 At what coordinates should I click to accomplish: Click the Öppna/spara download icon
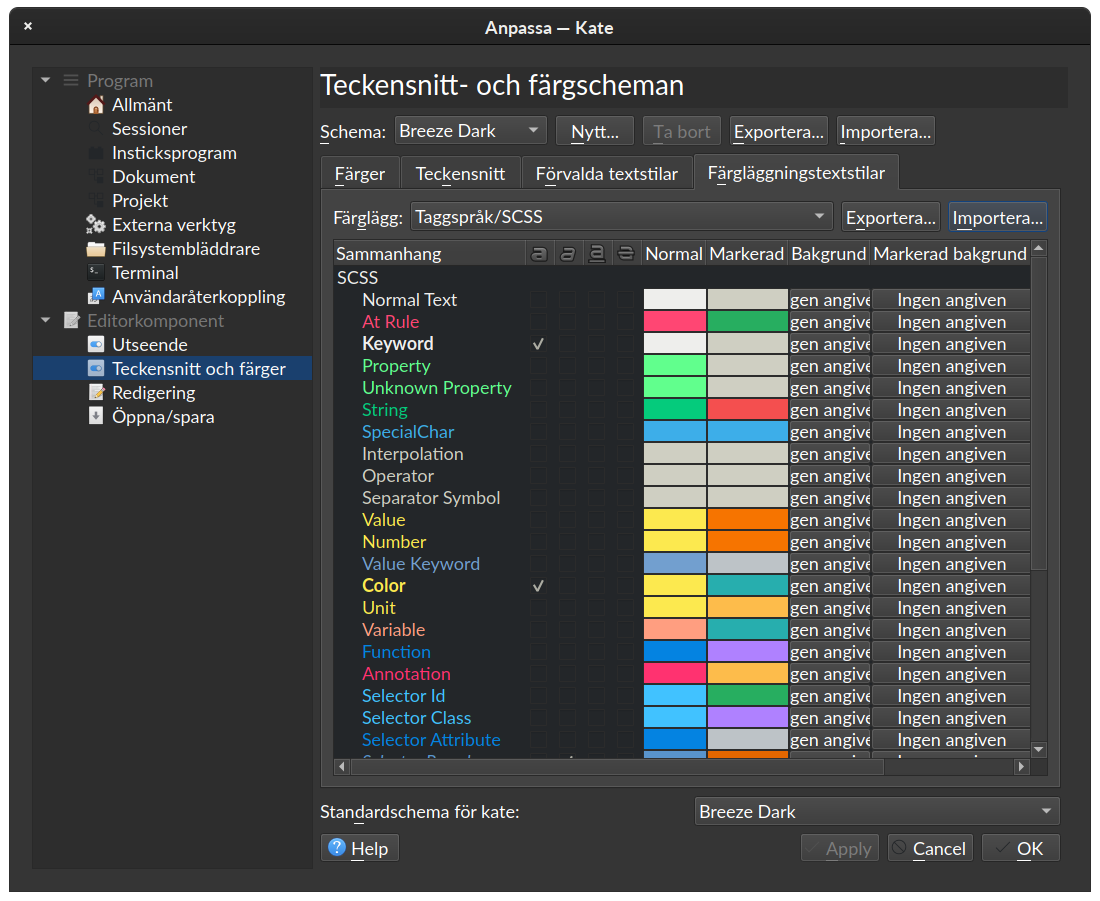[95, 416]
